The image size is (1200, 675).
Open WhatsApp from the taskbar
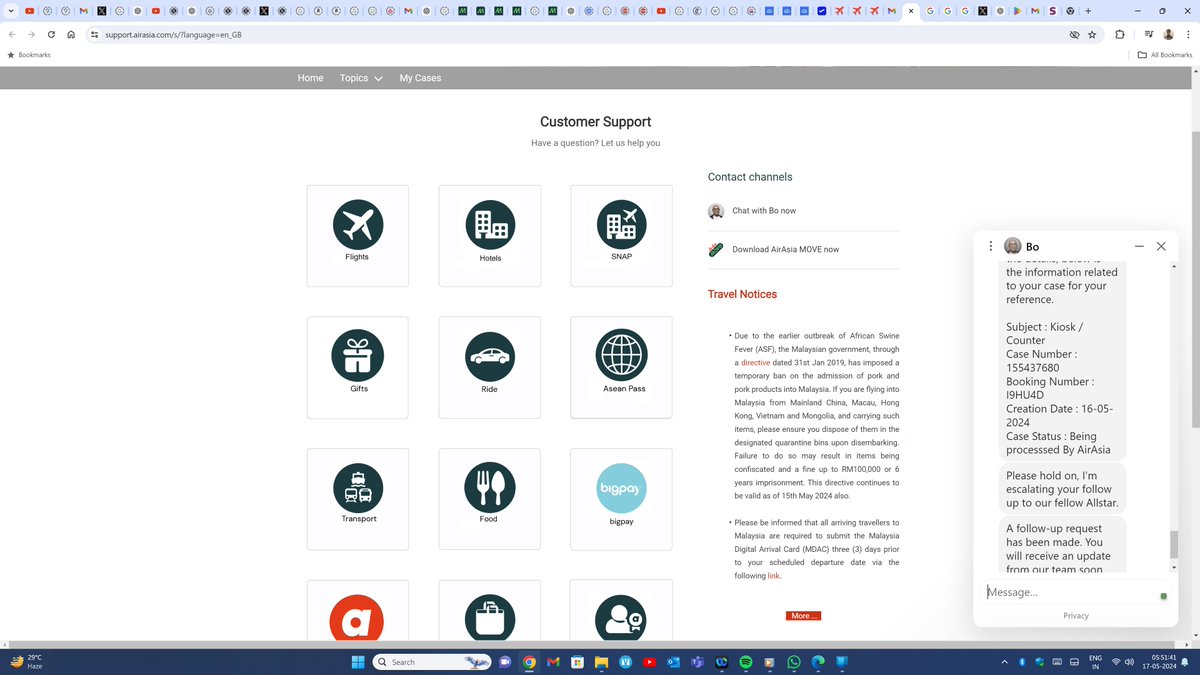[794, 662]
